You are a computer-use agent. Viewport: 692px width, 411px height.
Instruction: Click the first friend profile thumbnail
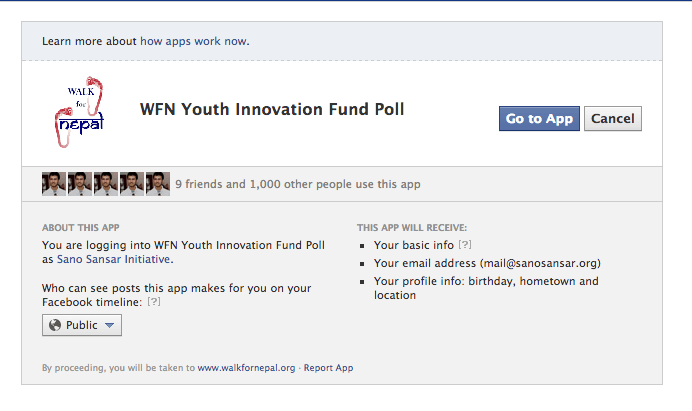pos(54,184)
